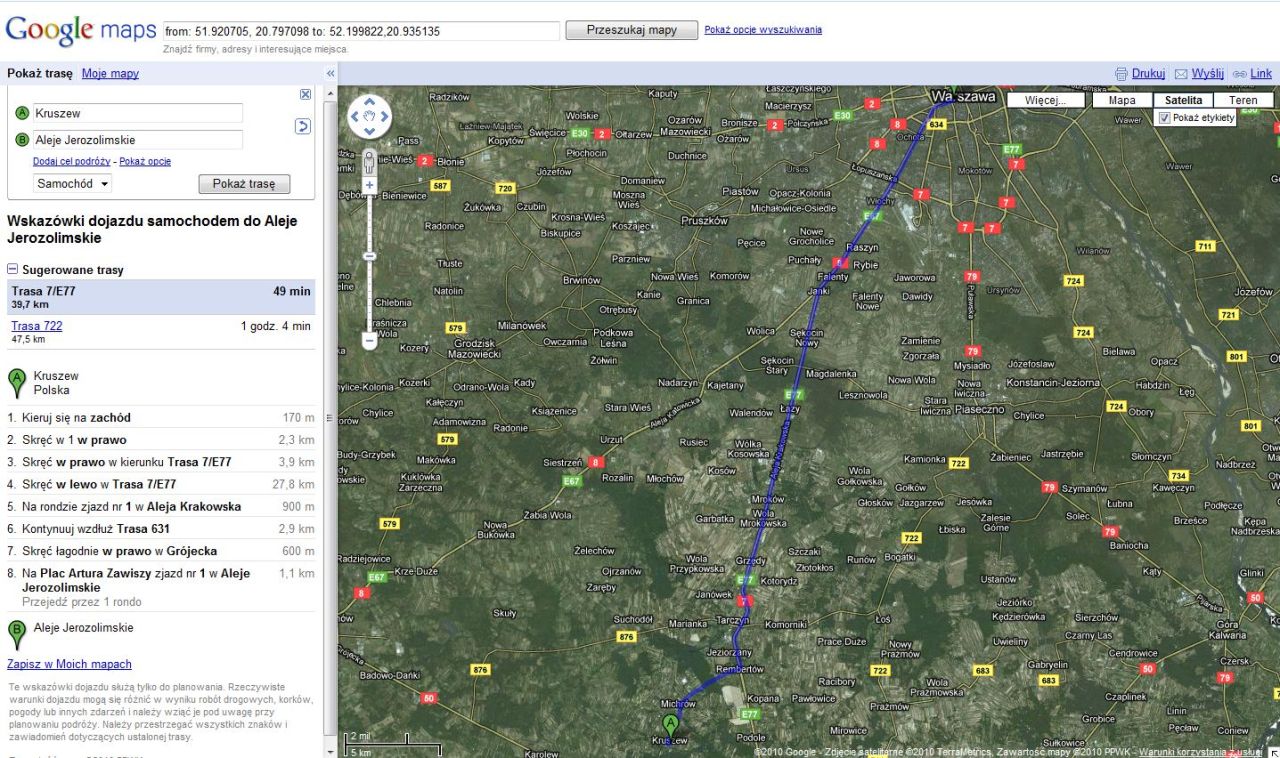Click the Kruszew start point field
The height and width of the screenshot is (758, 1280).
[138, 114]
